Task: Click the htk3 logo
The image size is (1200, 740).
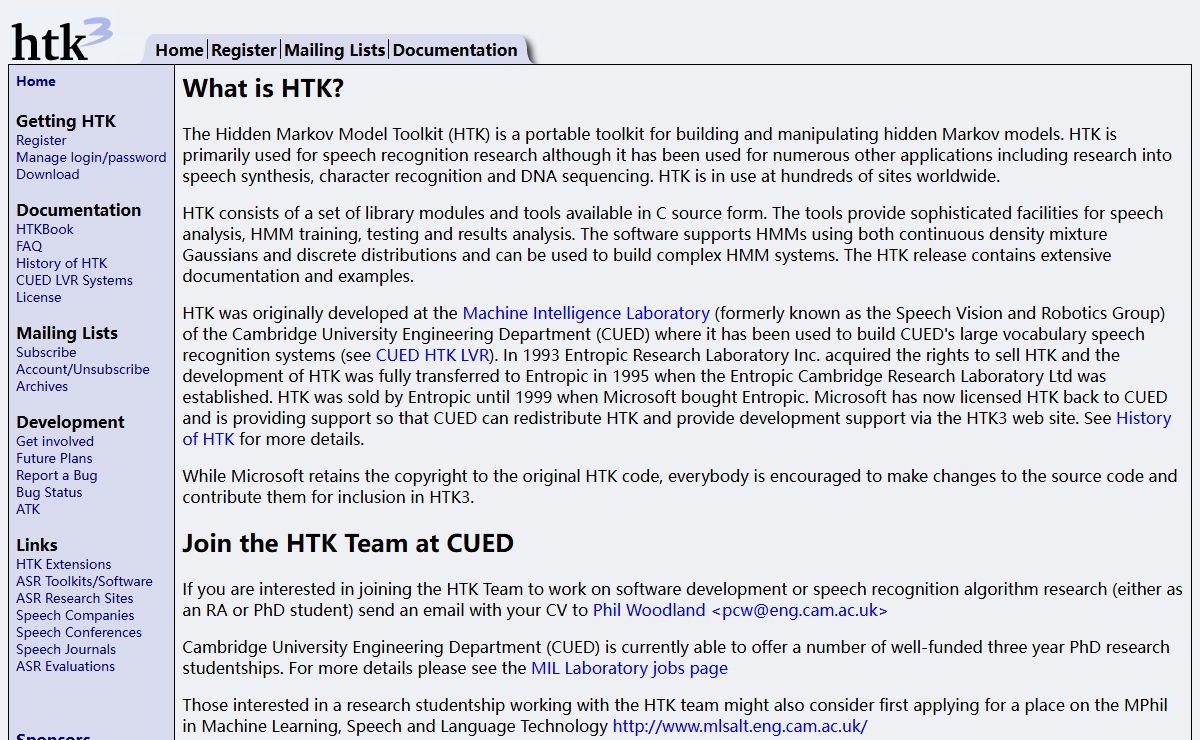Action: coord(62,40)
